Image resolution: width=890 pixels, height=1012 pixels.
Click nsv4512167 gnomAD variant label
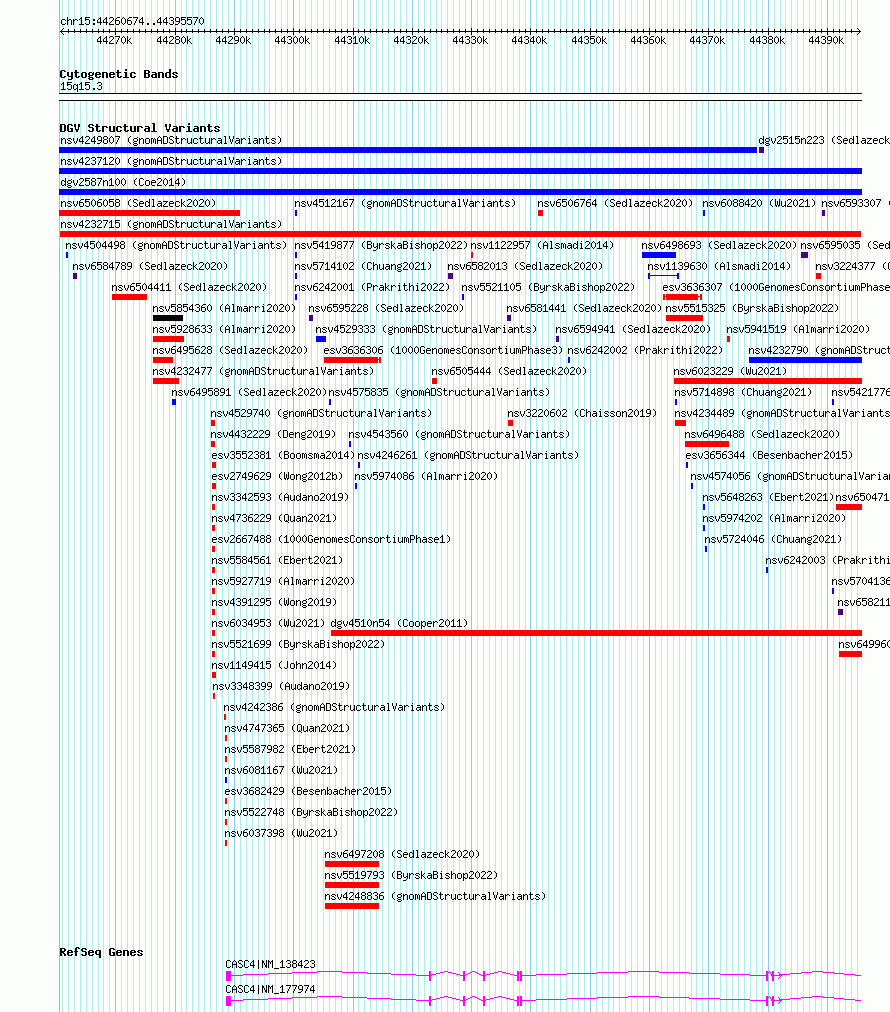point(405,203)
